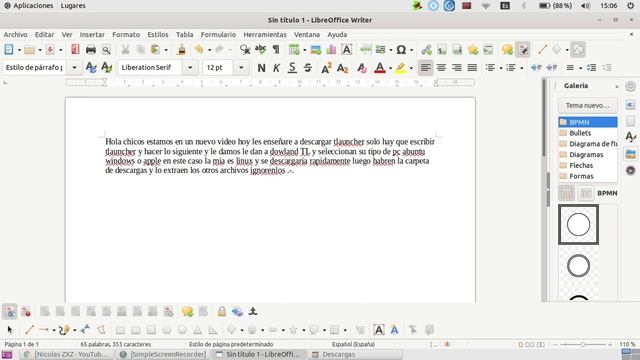Export document as PDF icon
Viewport: 640px width, 360px height.
coord(75,50)
